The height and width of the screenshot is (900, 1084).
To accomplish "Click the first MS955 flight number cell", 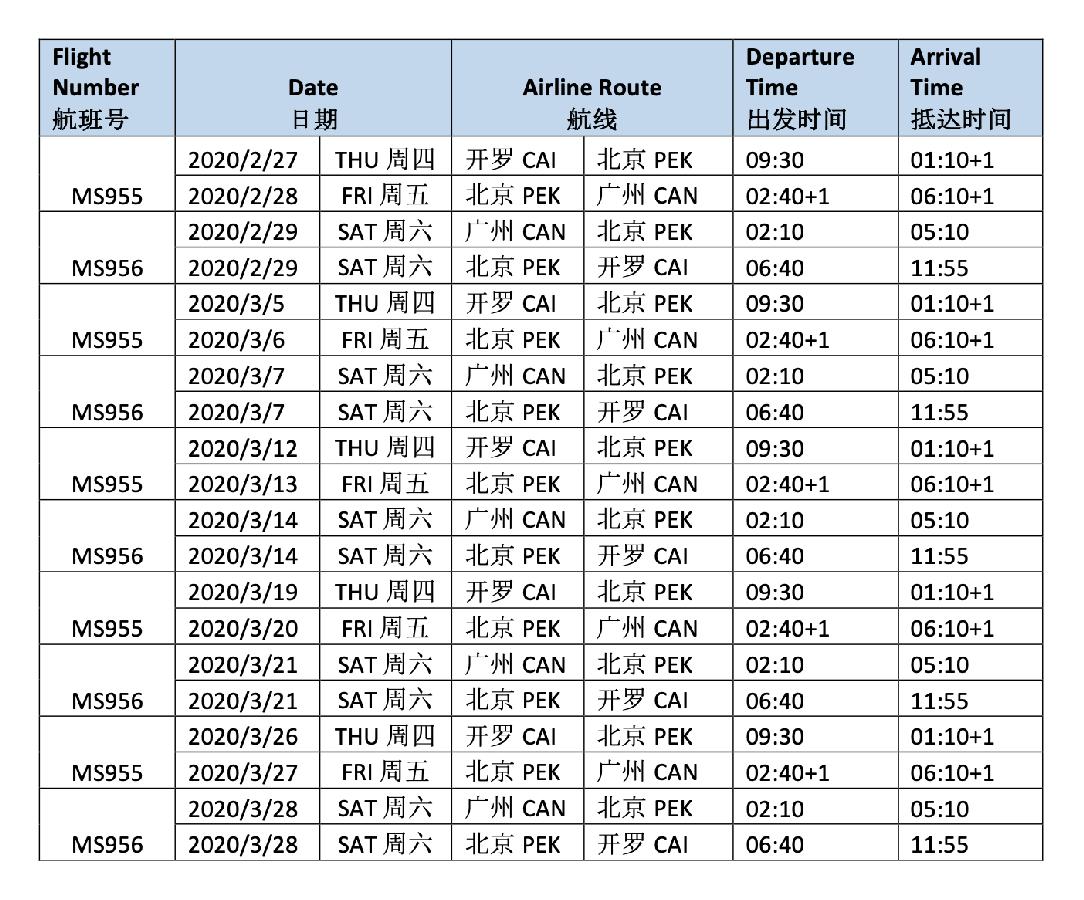I will [x=107, y=174].
